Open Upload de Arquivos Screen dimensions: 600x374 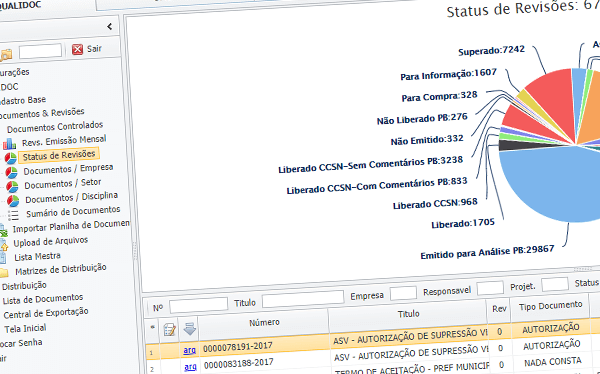(51, 242)
